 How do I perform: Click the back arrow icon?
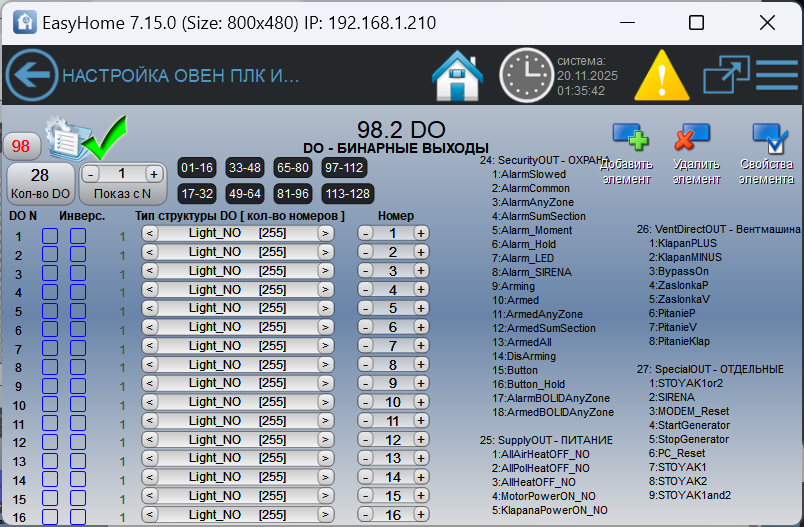point(32,76)
